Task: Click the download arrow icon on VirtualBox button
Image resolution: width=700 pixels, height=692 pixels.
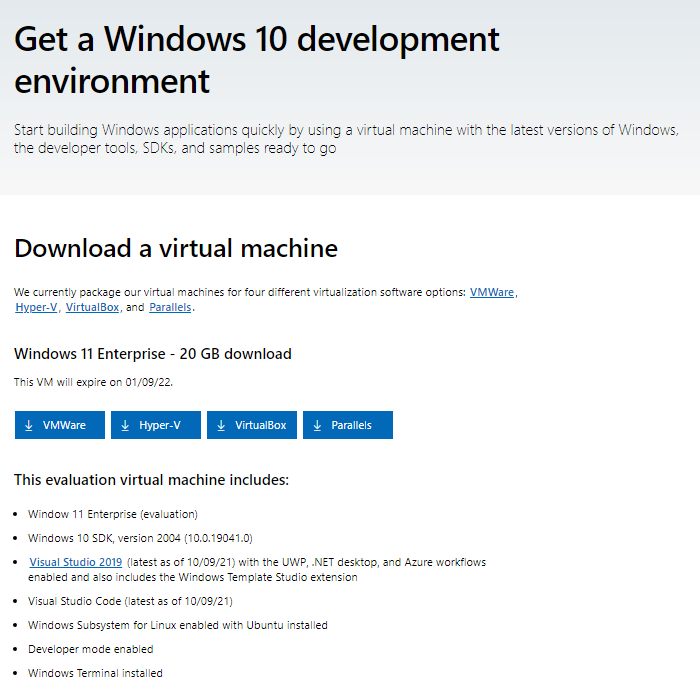Action: 221,425
